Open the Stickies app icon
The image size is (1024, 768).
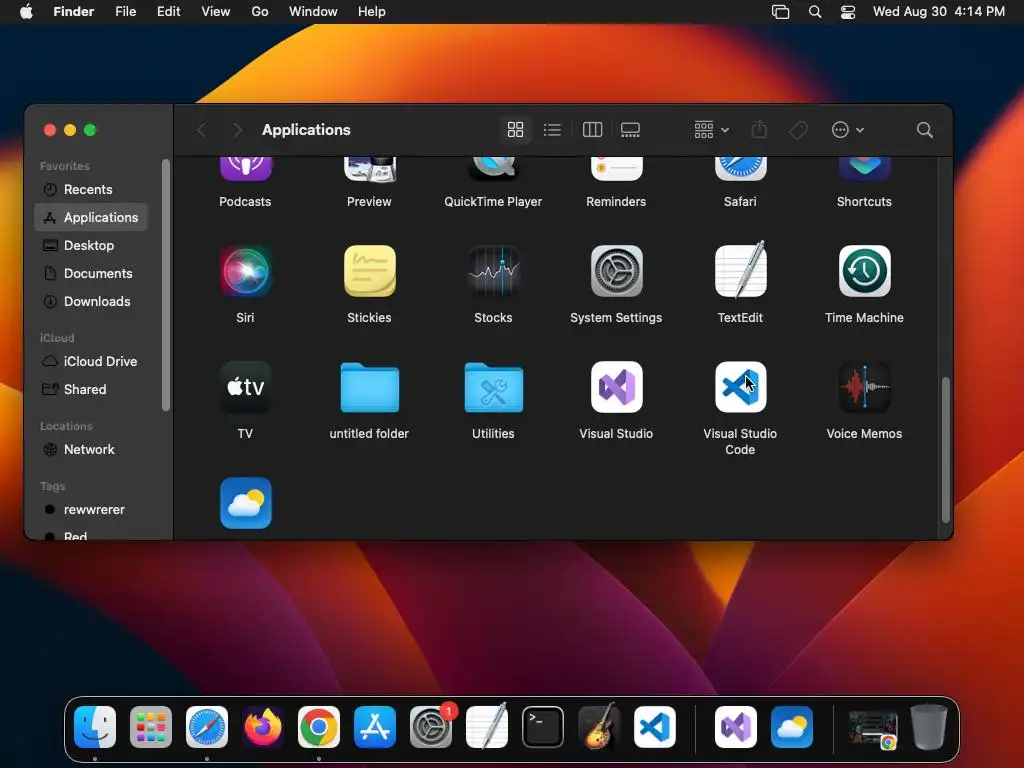pos(370,271)
